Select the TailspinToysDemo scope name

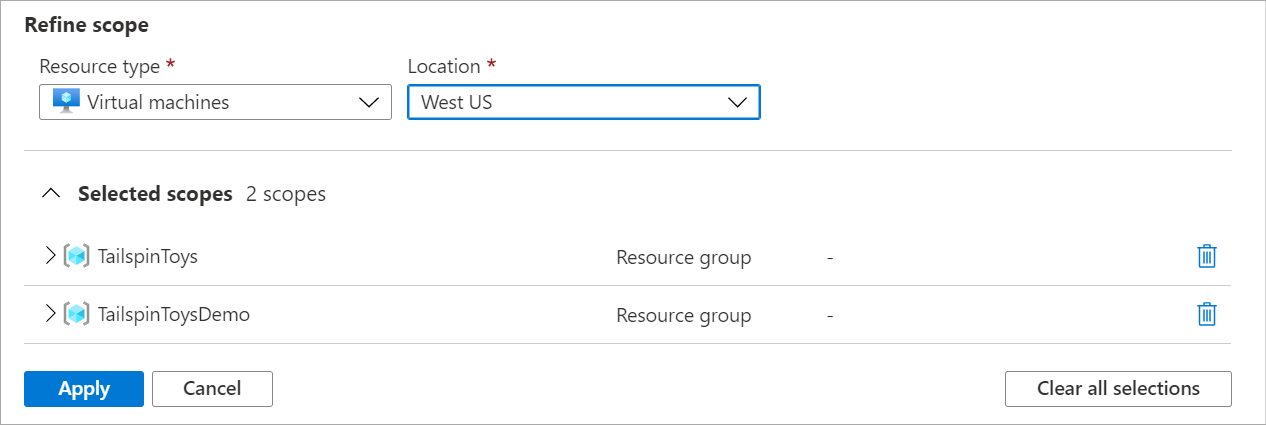click(174, 314)
